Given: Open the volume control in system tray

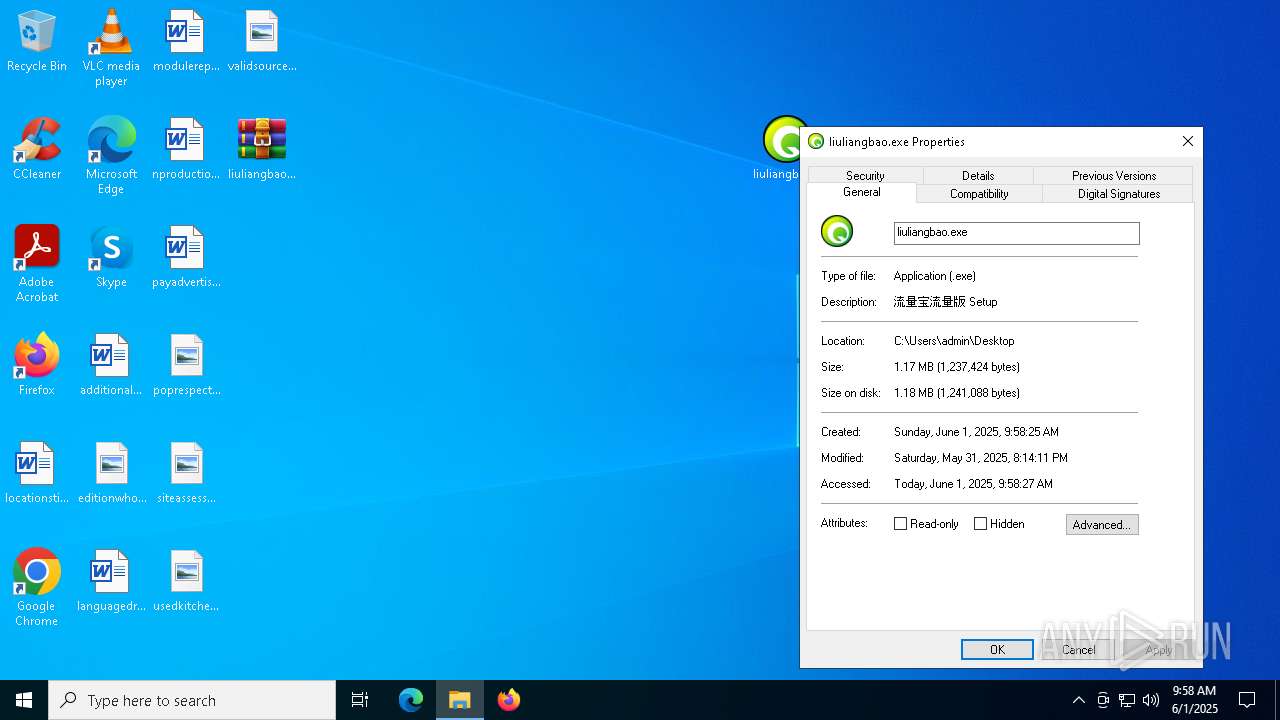Looking at the screenshot, I should (x=1151, y=700).
